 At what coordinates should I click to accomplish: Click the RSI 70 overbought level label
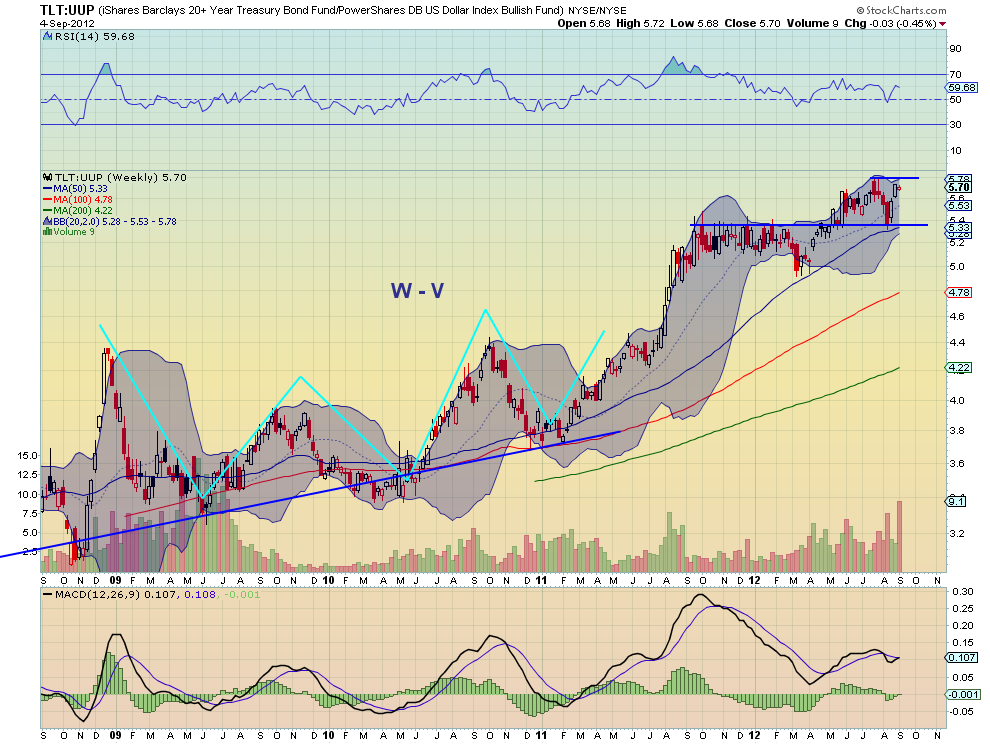tap(955, 75)
